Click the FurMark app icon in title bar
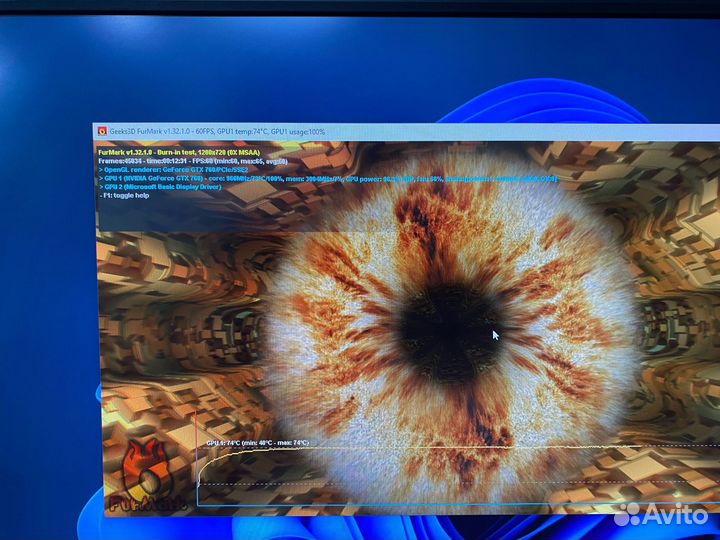 click(102, 131)
